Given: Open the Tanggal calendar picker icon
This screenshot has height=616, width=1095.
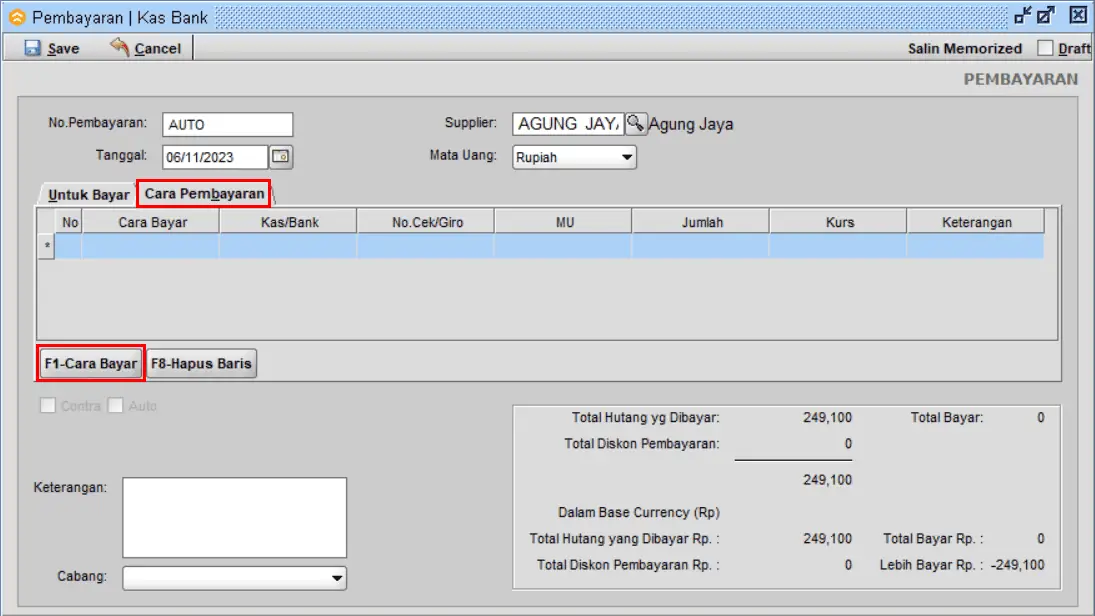Looking at the screenshot, I should click(281, 156).
